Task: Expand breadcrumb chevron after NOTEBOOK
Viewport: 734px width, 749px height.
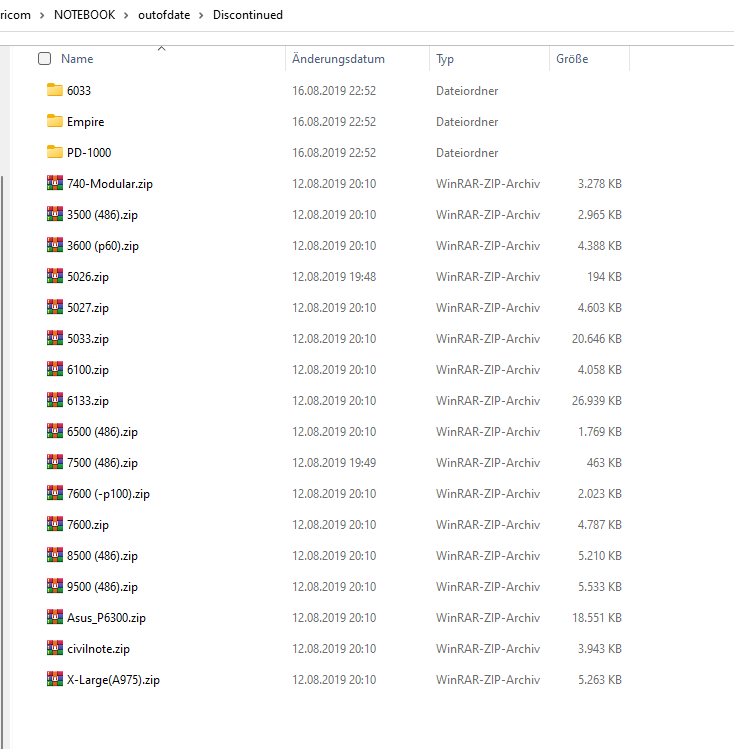Action: point(126,15)
